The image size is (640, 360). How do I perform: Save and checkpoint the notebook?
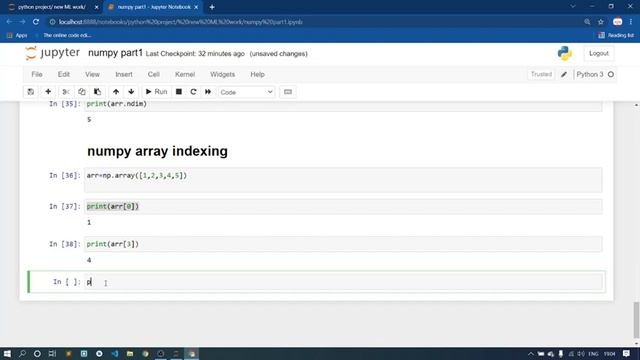point(31,92)
